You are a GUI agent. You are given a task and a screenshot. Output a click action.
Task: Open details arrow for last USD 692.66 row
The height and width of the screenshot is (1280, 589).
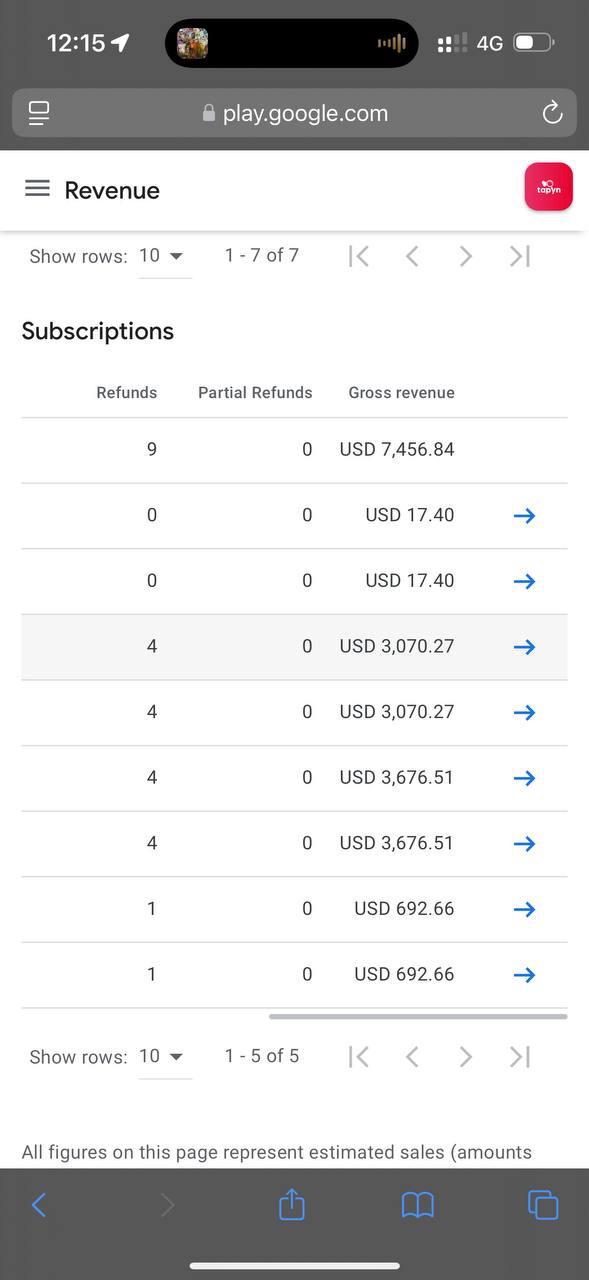[524, 975]
